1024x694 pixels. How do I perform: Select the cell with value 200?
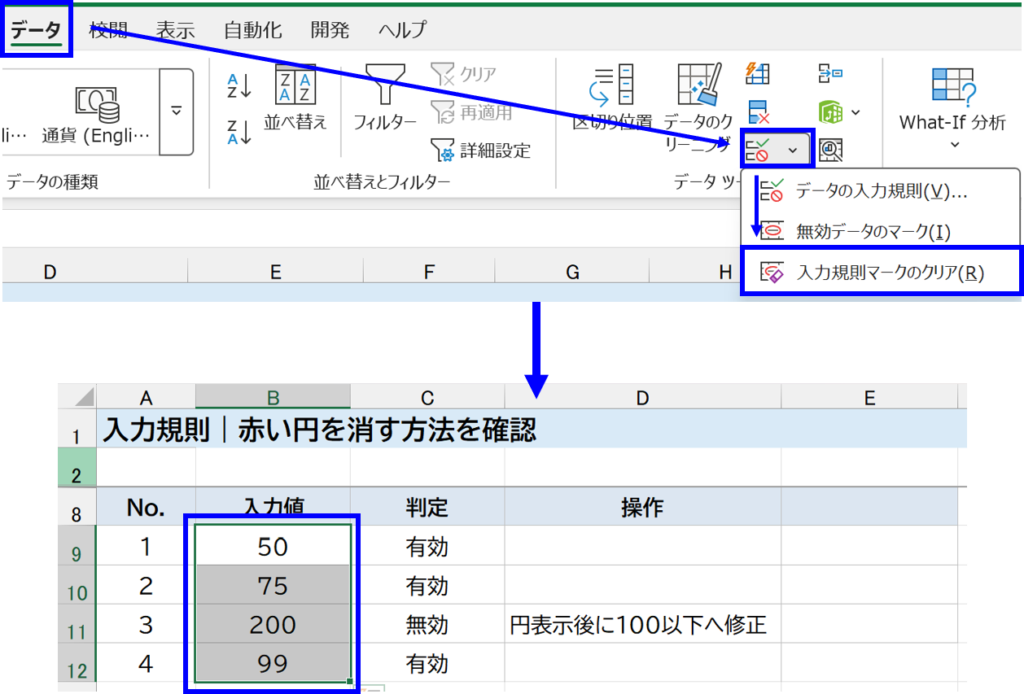[x=273, y=625]
